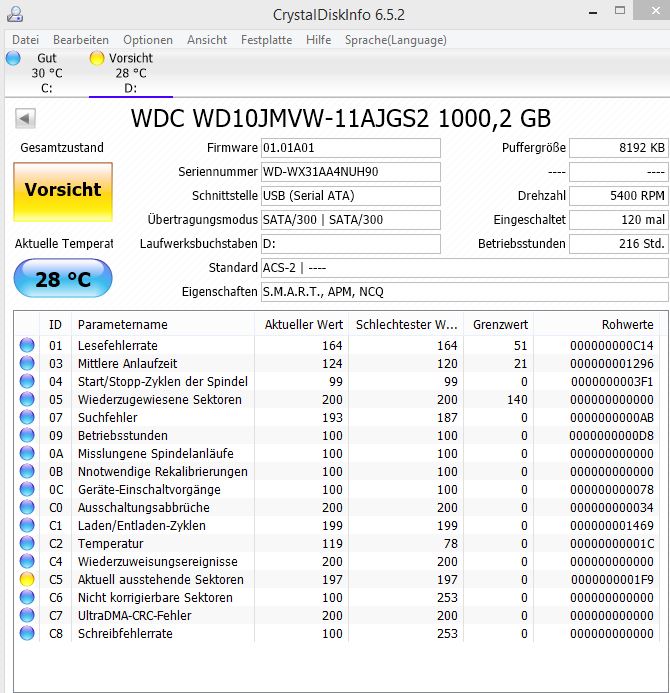
Task: Click the status dot for Ausschaltungsabbrüche
Action: 27,507
